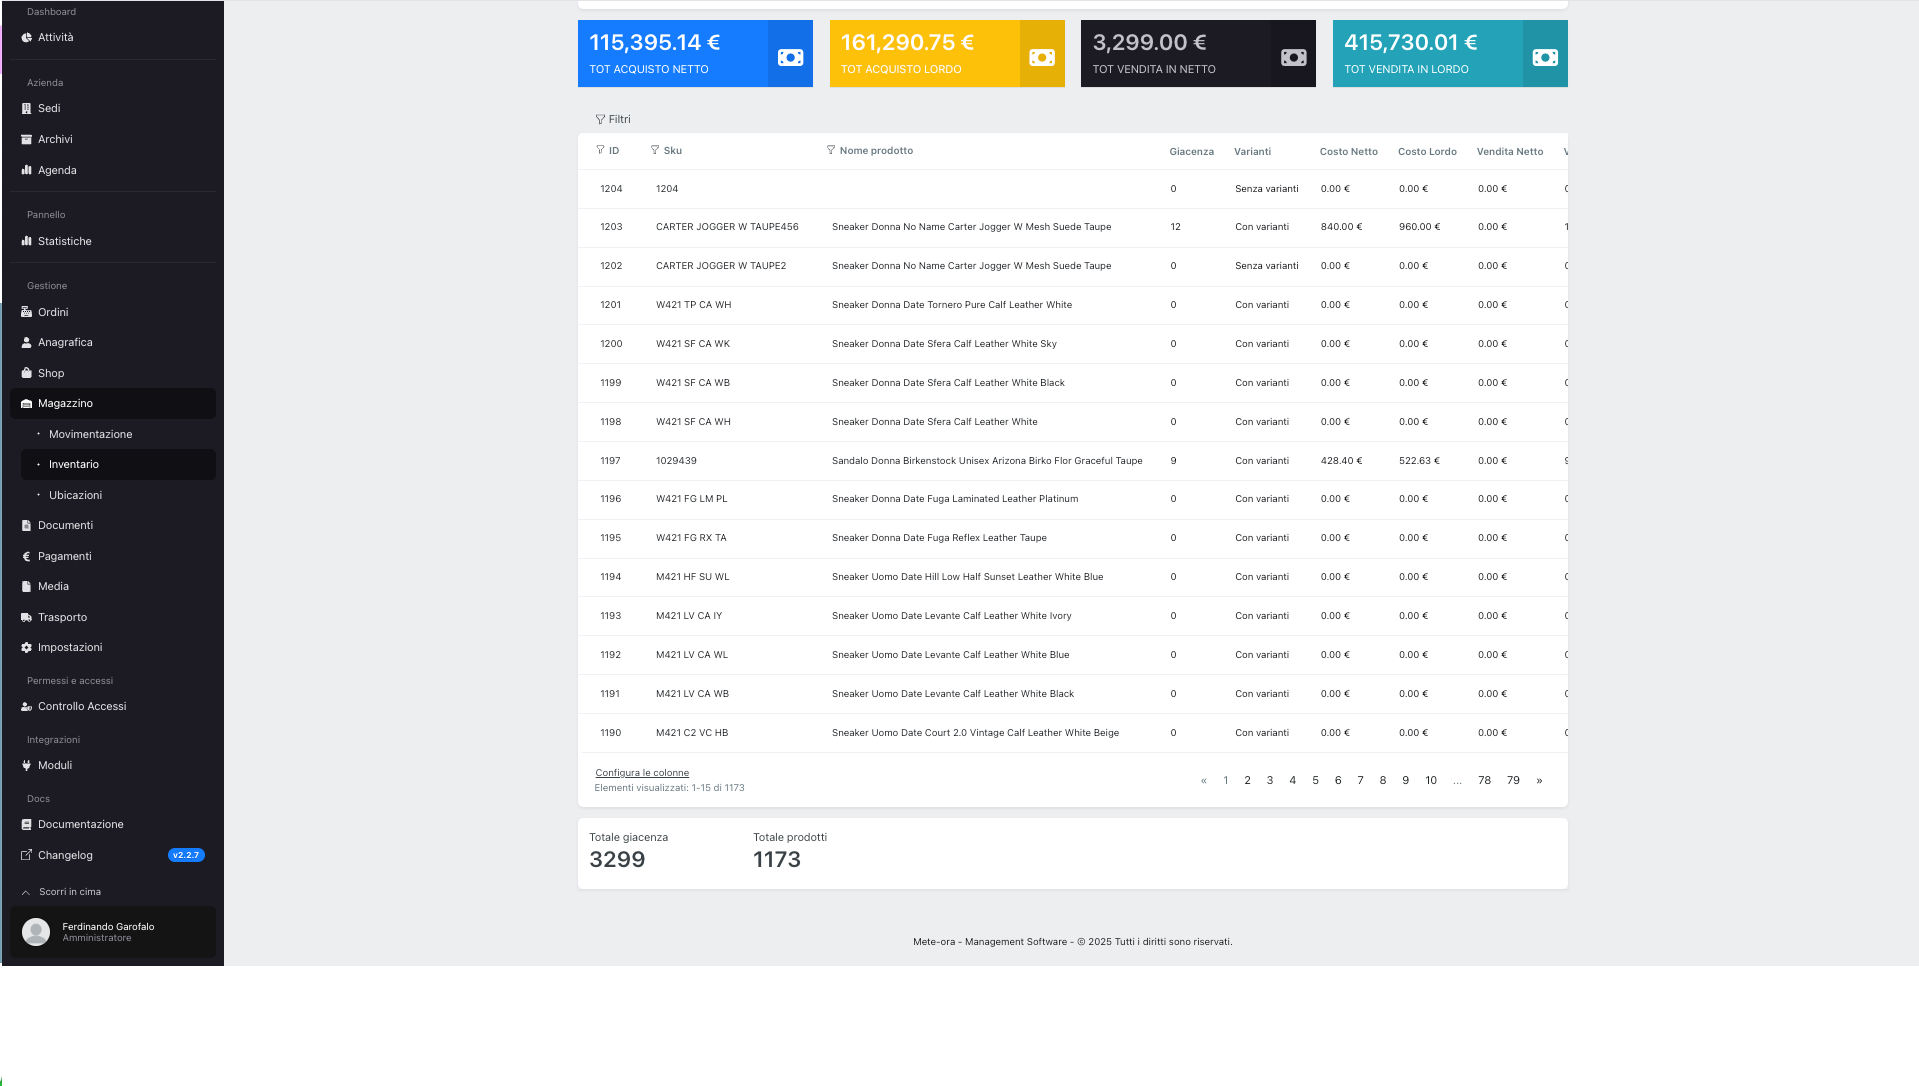Click the Documentazione book icon
The image size is (1919, 1086).
pyautogui.click(x=26, y=824)
